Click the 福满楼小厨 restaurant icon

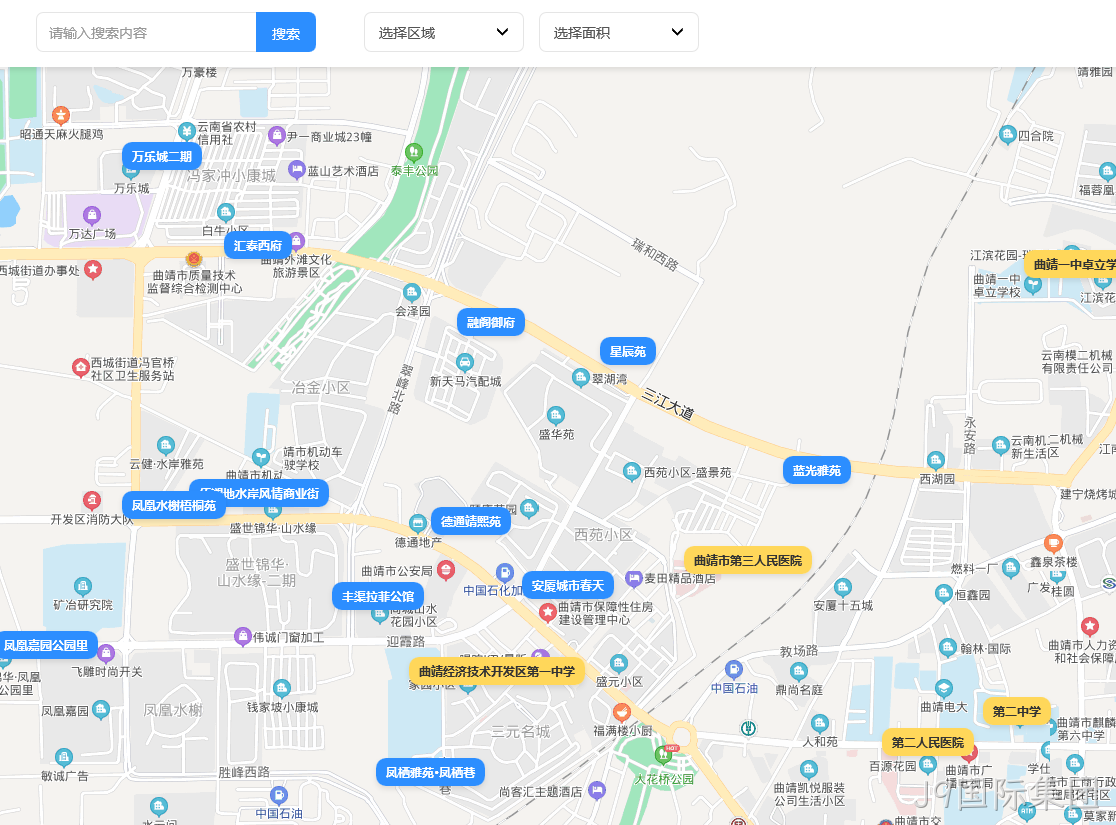coord(621,713)
